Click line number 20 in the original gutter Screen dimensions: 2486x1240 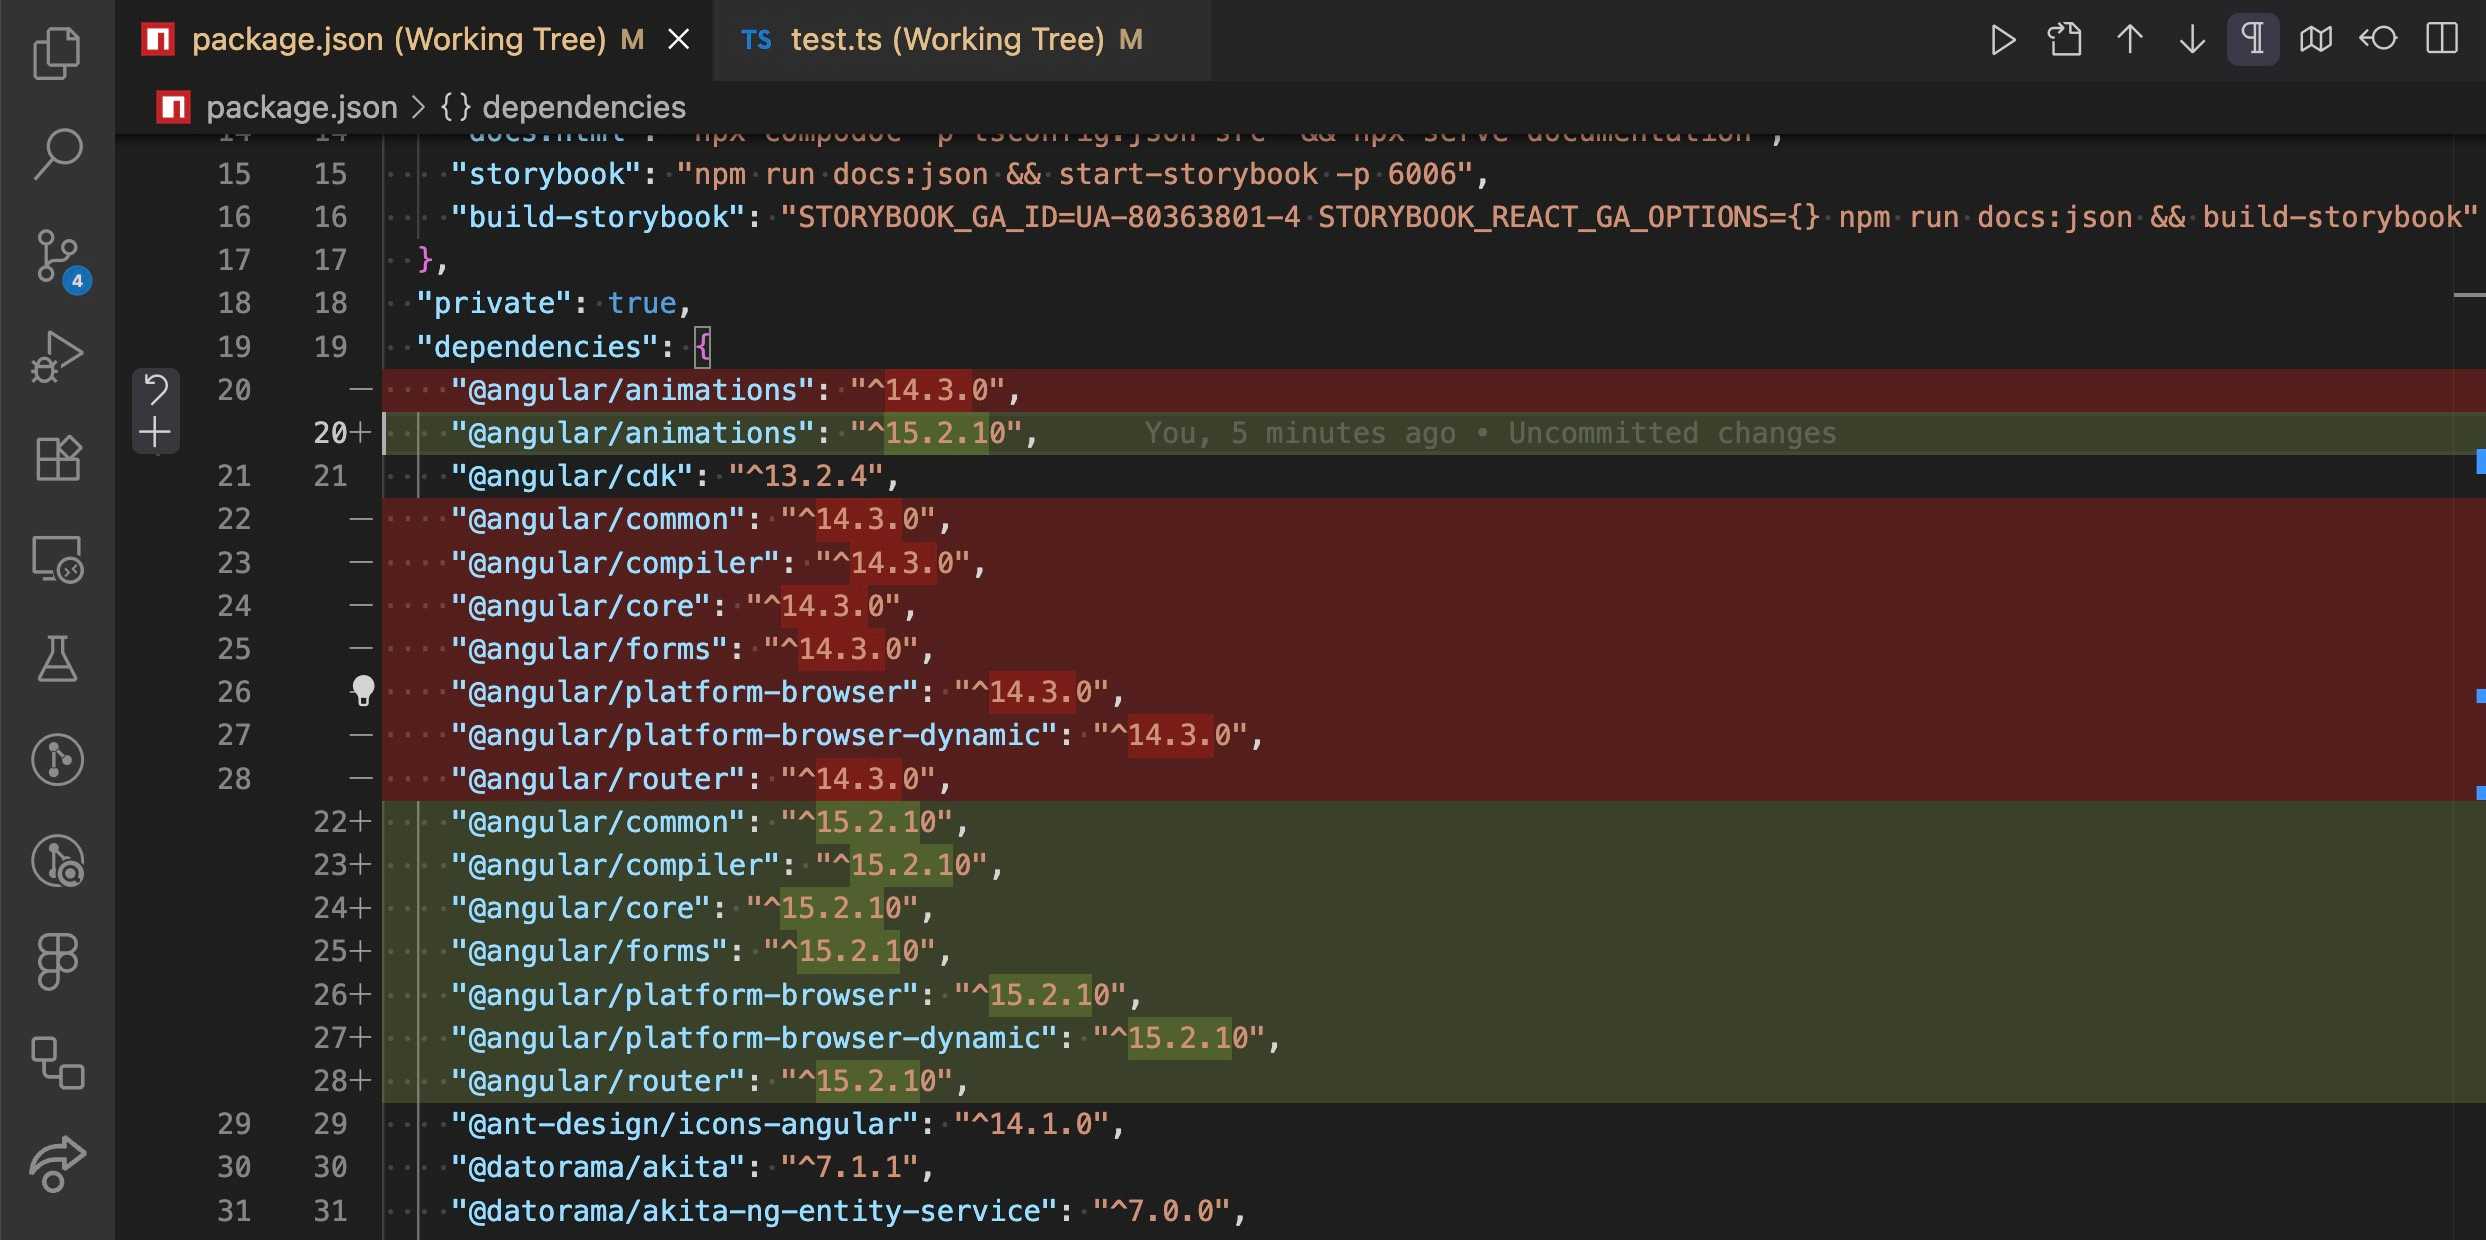(x=235, y=390)
